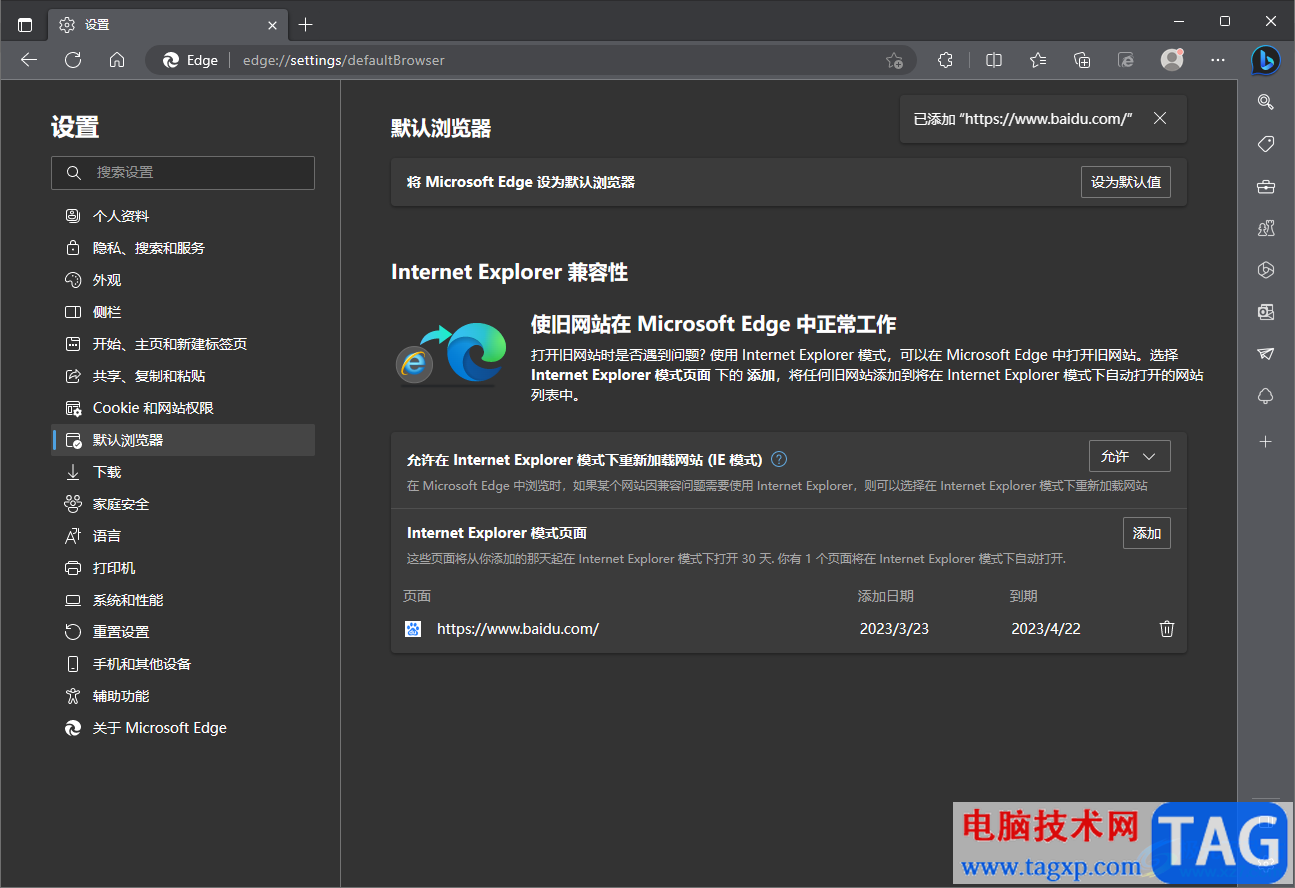1295x888 pixels.
Task: Open the sidebar Microsoft 365 icon
Action: coord(1266,270)
